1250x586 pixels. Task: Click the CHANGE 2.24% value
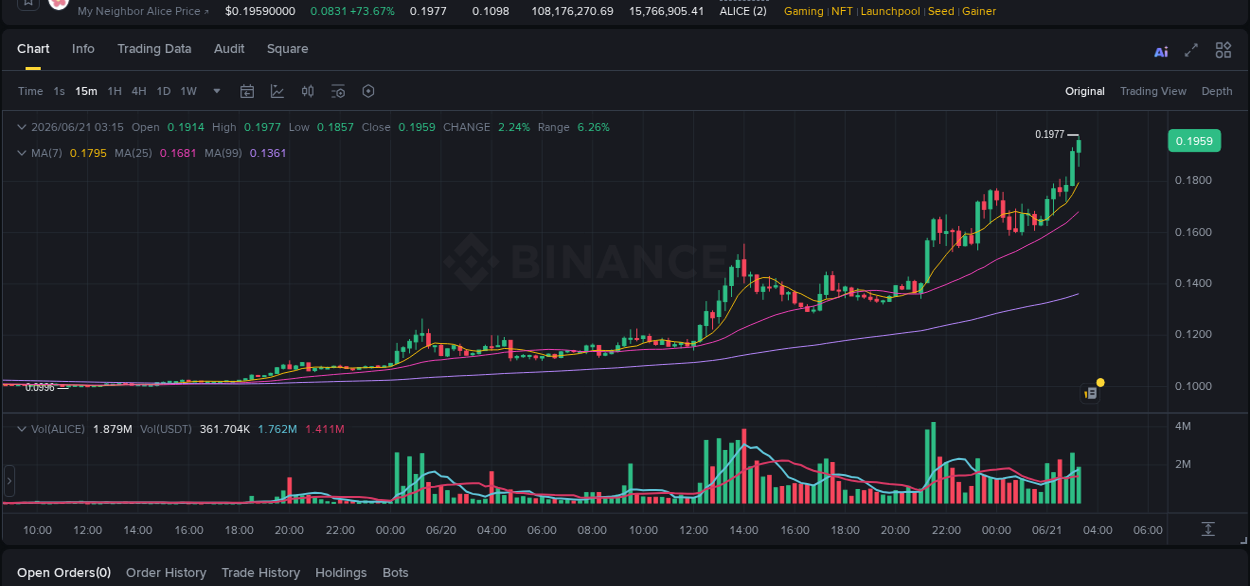click(513, 127)
